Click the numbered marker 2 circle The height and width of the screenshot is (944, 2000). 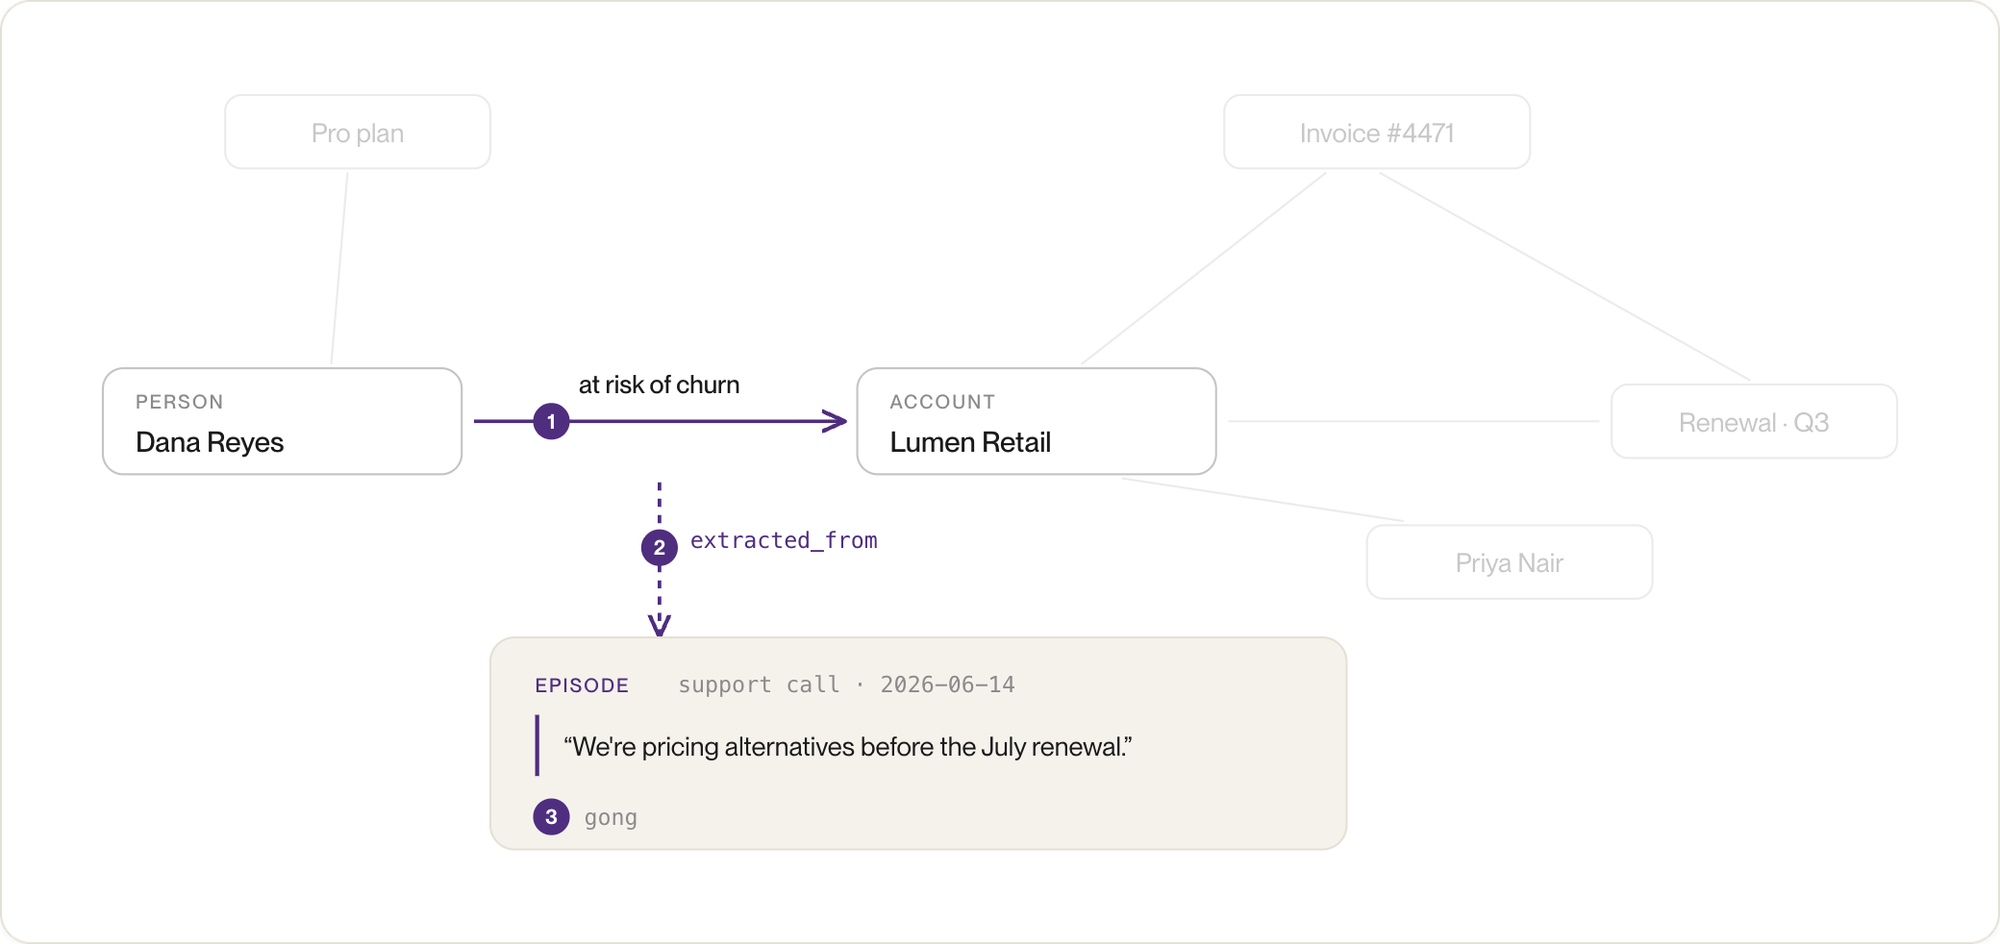[x=659, y=547]
